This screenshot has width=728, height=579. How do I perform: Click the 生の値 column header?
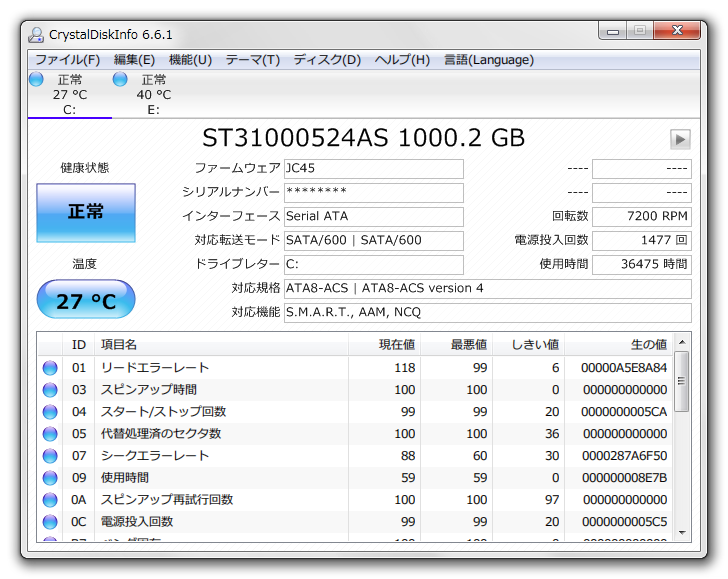pos(618,345)
